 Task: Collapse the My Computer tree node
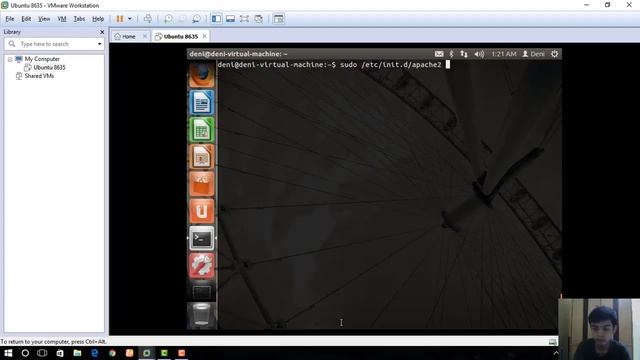pos(10,59)
